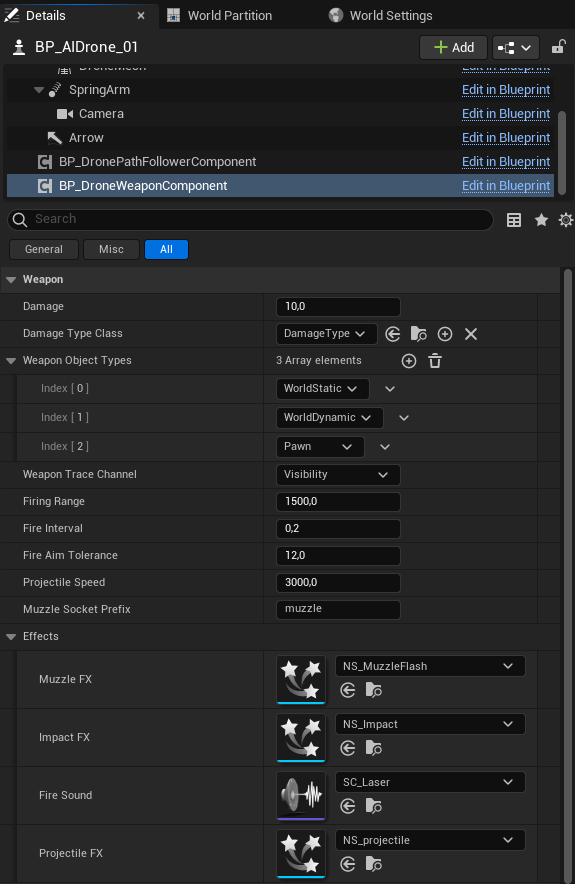Toggle the property matrix table view icon

514,220
